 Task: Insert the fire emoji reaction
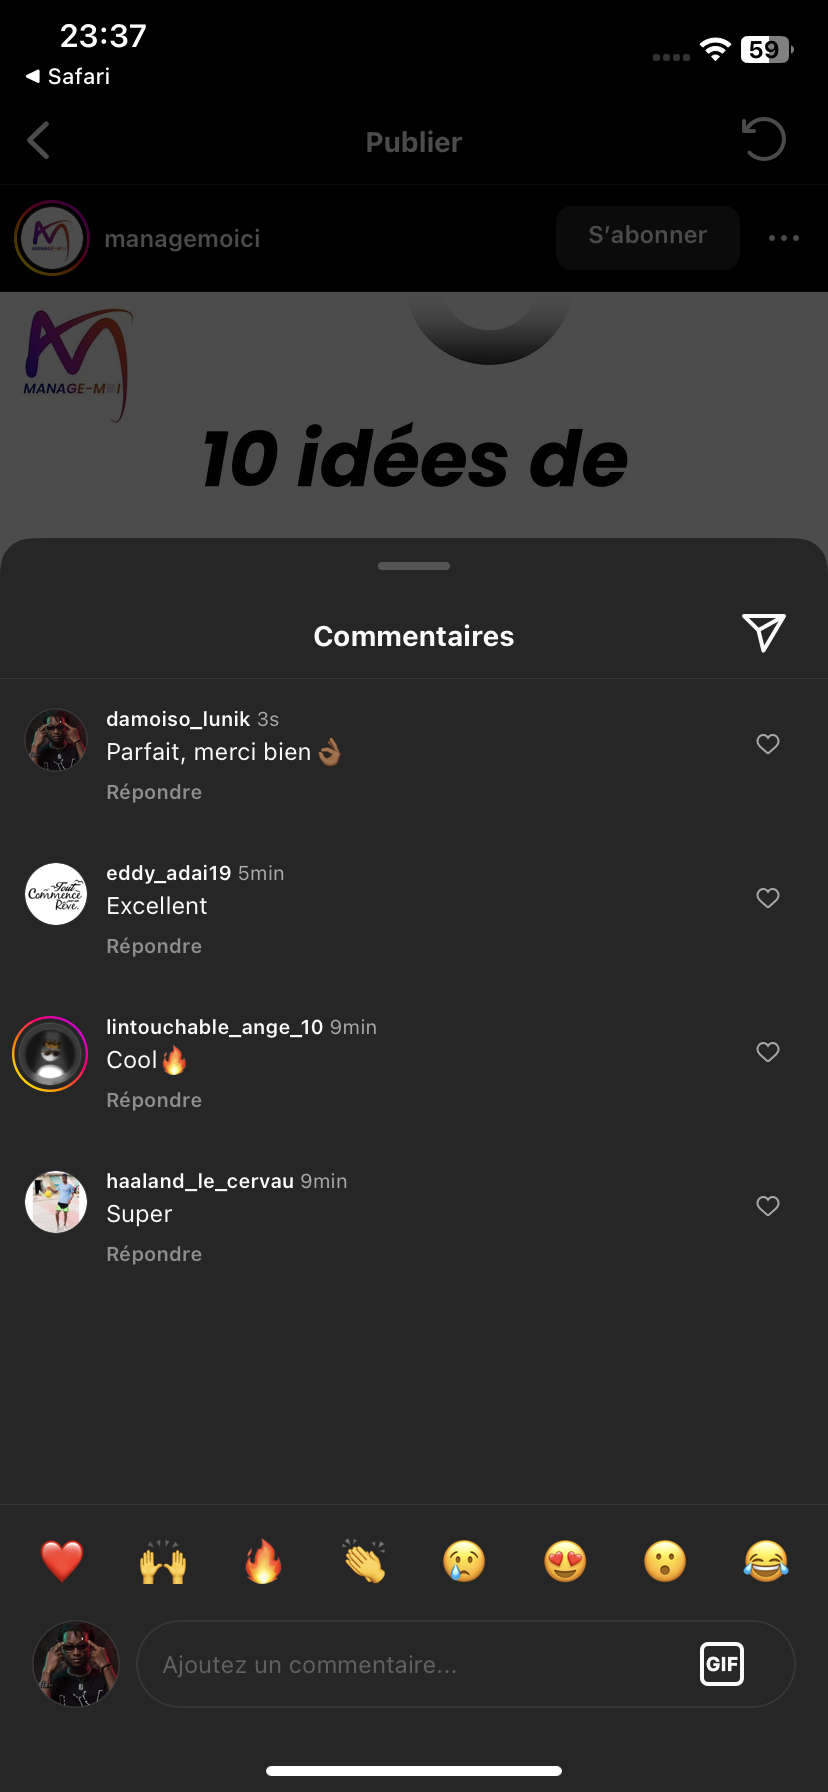pyautogui.click(x=263, y=1561)
